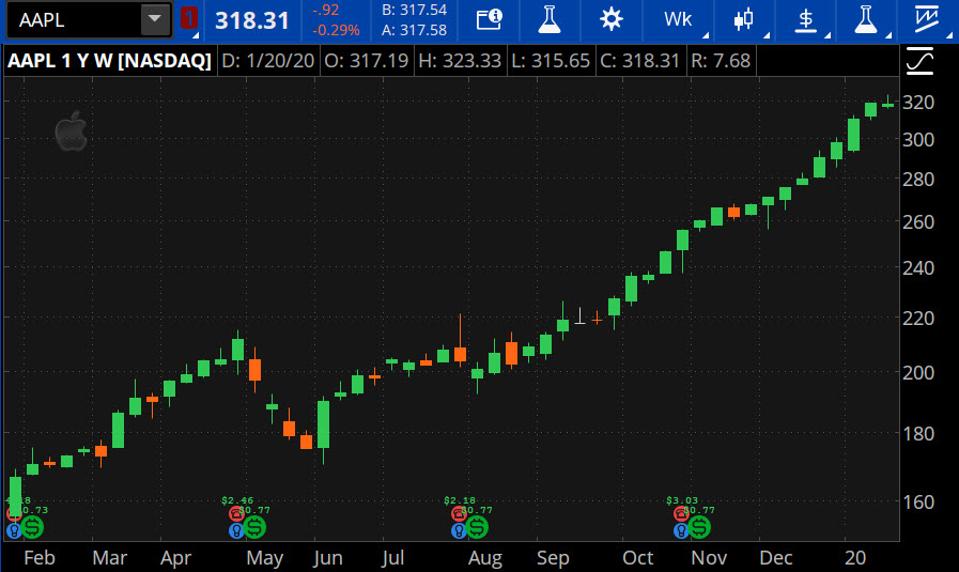
Task: Click the red earnings phone icon near Aug
Action: click(x=458, y=514)
